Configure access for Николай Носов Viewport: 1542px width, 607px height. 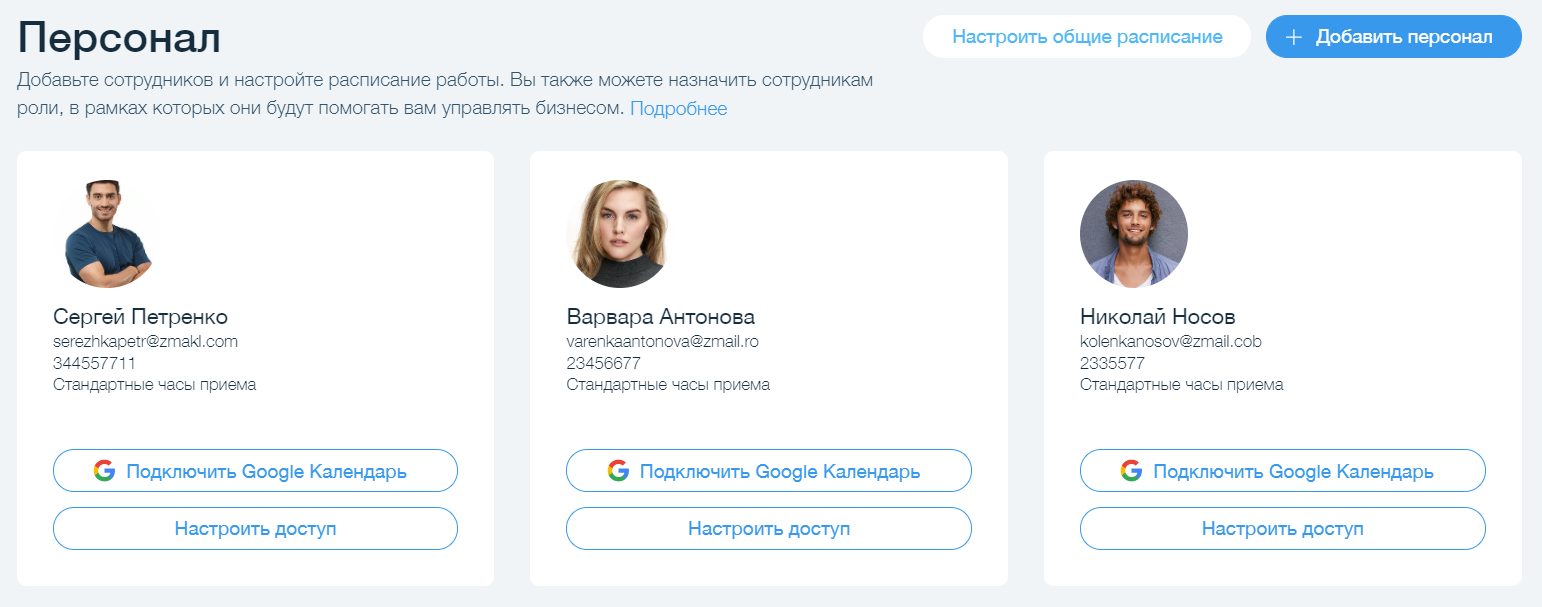click(x=1282, y=529)
